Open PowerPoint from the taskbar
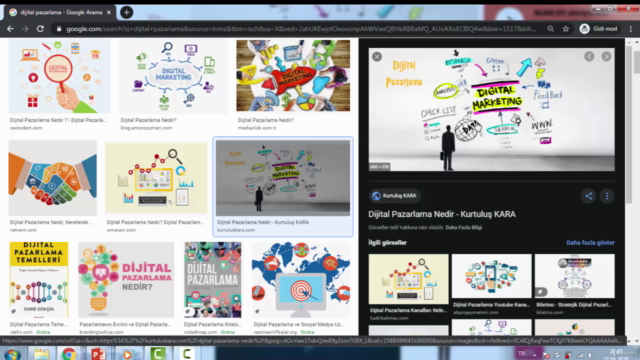The height and width of the screenshot is (360, 640). [x=98, y=354]
